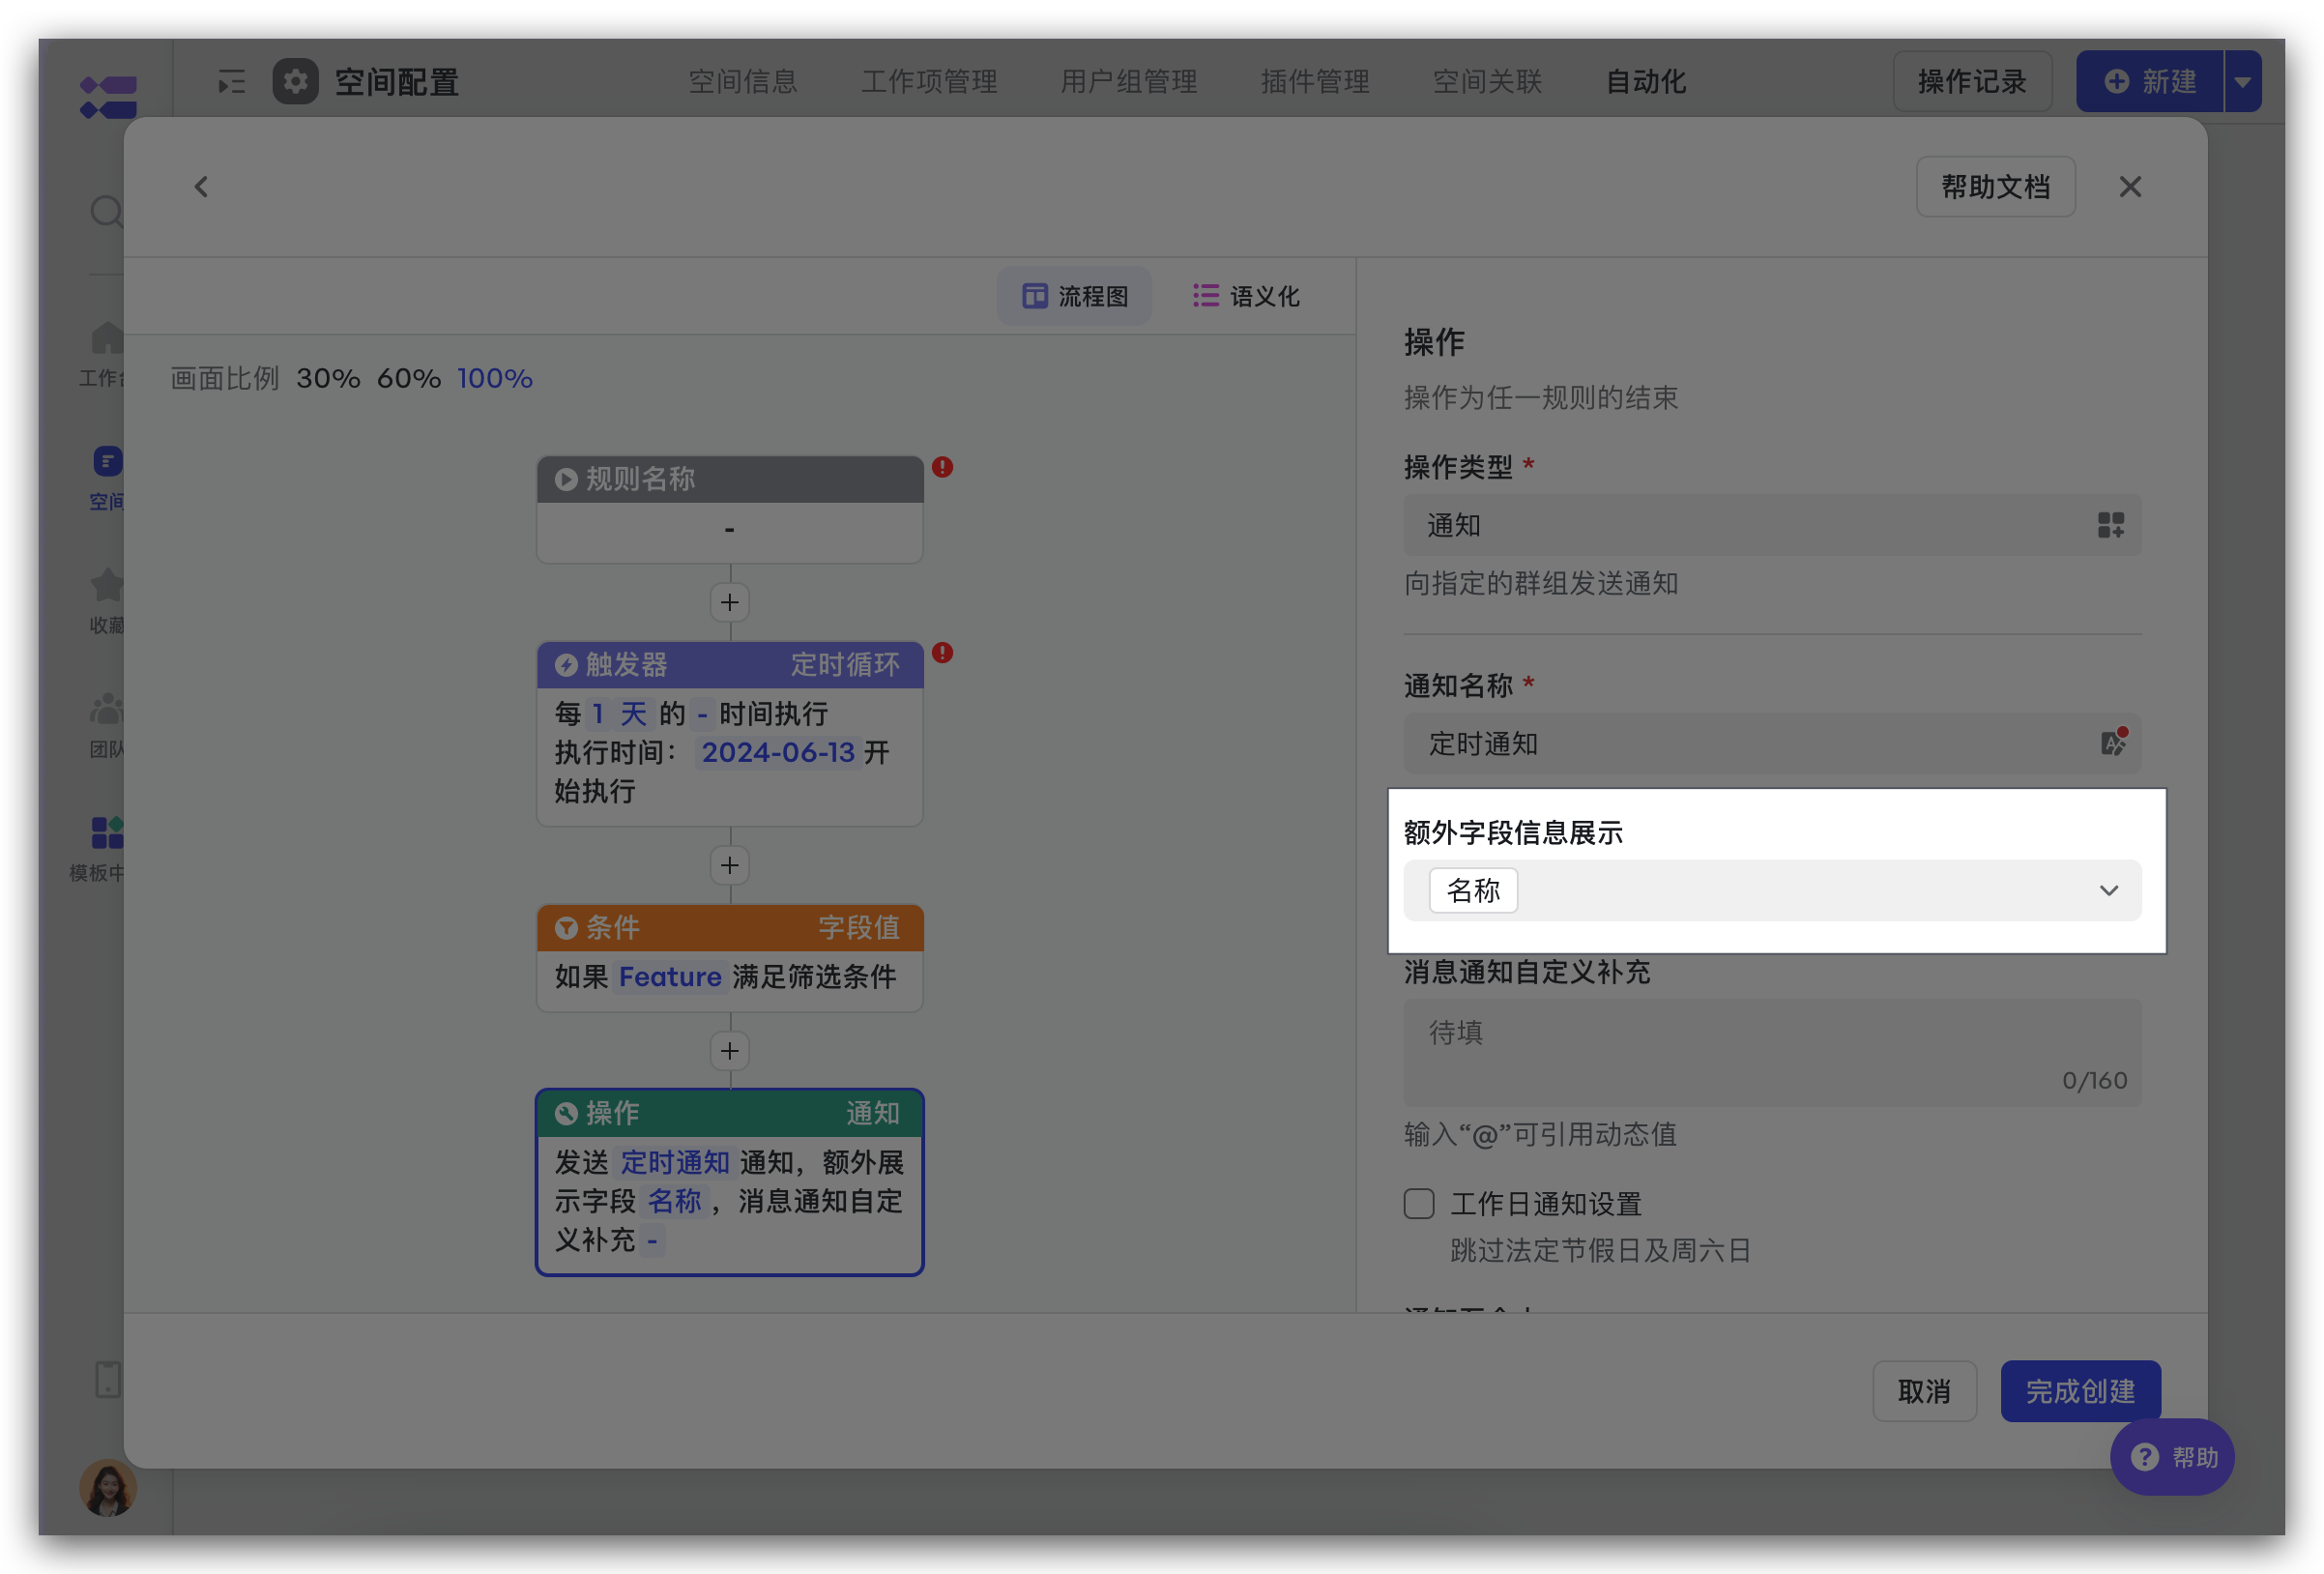Set canvas zoom to 30%
2324x1574 pixels.
pyautogui.click(x=328, y=378)
